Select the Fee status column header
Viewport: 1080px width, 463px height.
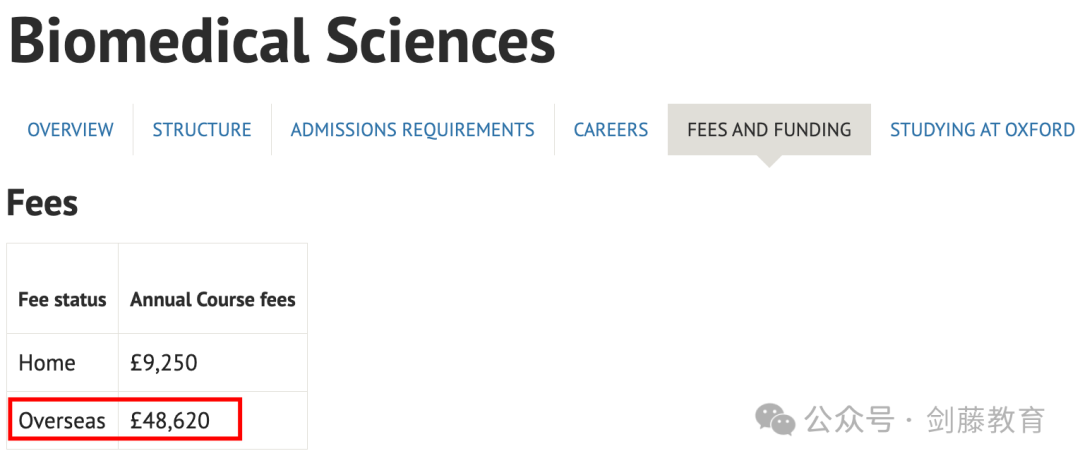(63, 300)
